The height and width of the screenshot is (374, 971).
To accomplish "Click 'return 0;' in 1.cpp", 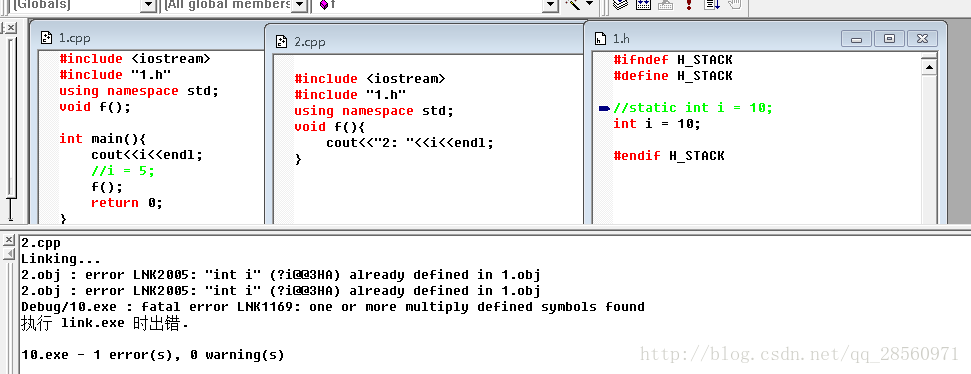I will click(127, 202).
